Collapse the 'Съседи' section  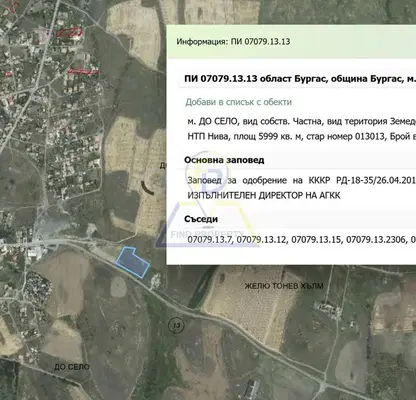[201, 219]
